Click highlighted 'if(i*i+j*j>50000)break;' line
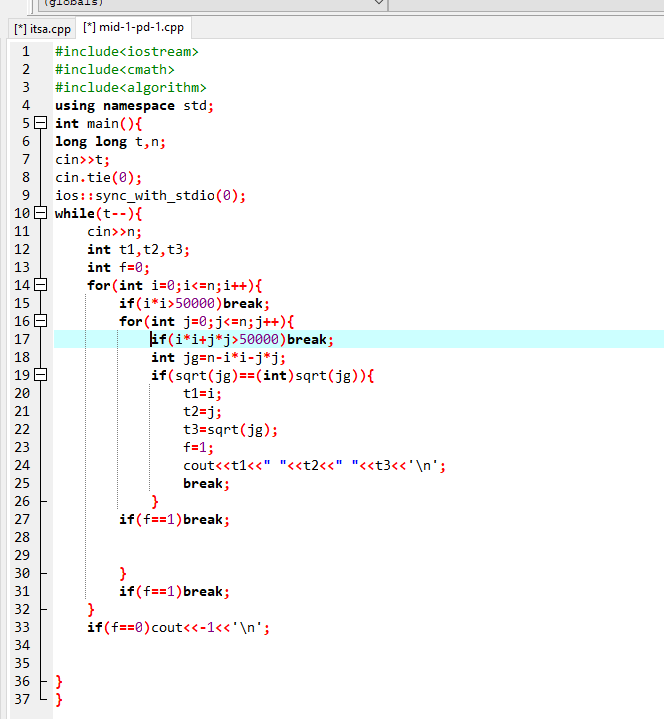Image resolution: width=664 pixels, height=719 pixels. point(243,339)
